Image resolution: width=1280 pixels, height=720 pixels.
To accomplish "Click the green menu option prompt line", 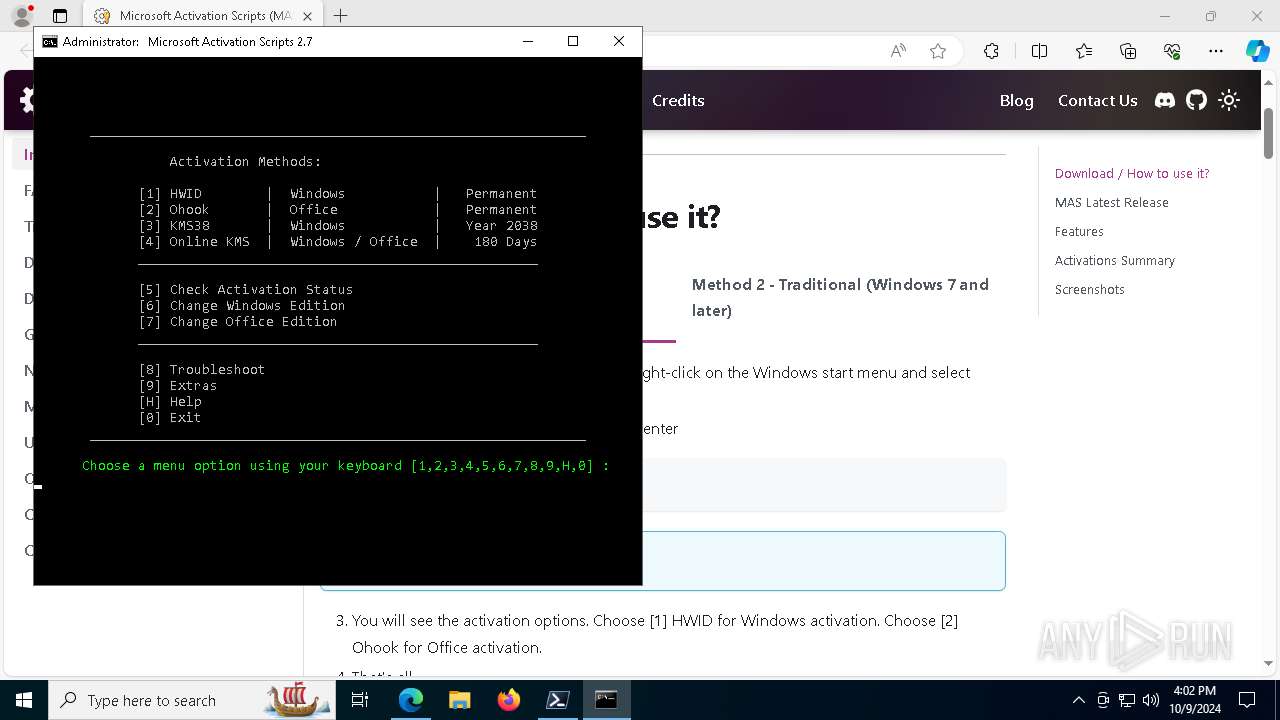I will pyautogui.click(x=346, y=465).
